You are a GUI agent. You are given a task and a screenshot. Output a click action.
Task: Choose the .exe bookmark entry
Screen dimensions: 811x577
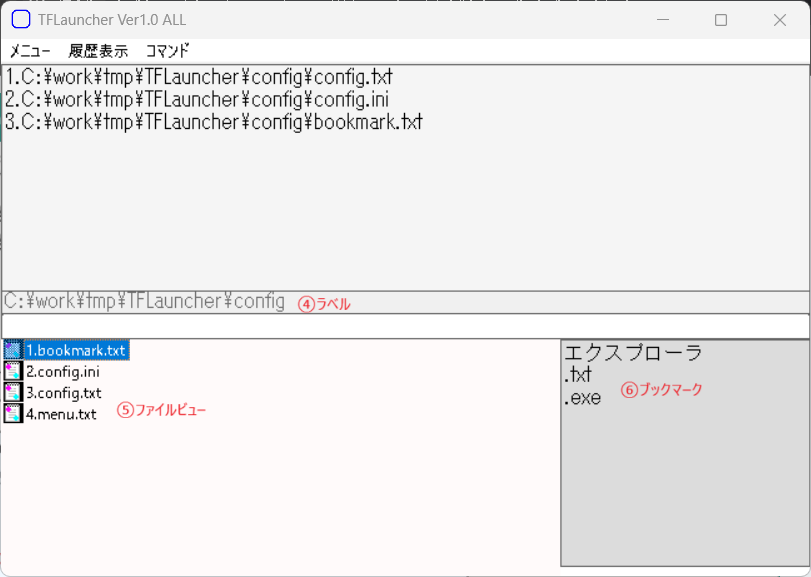(582, 398)
